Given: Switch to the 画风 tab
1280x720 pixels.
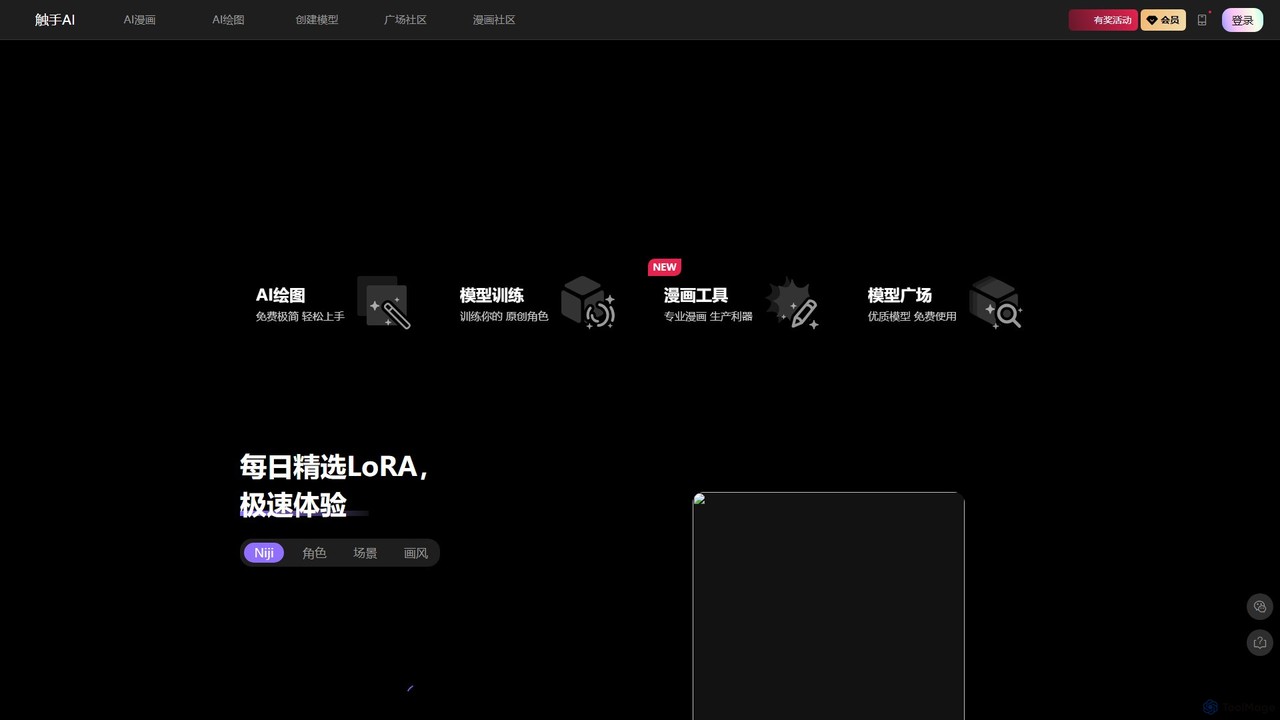Looking at the screenshot, I should (x=416, y=553).
